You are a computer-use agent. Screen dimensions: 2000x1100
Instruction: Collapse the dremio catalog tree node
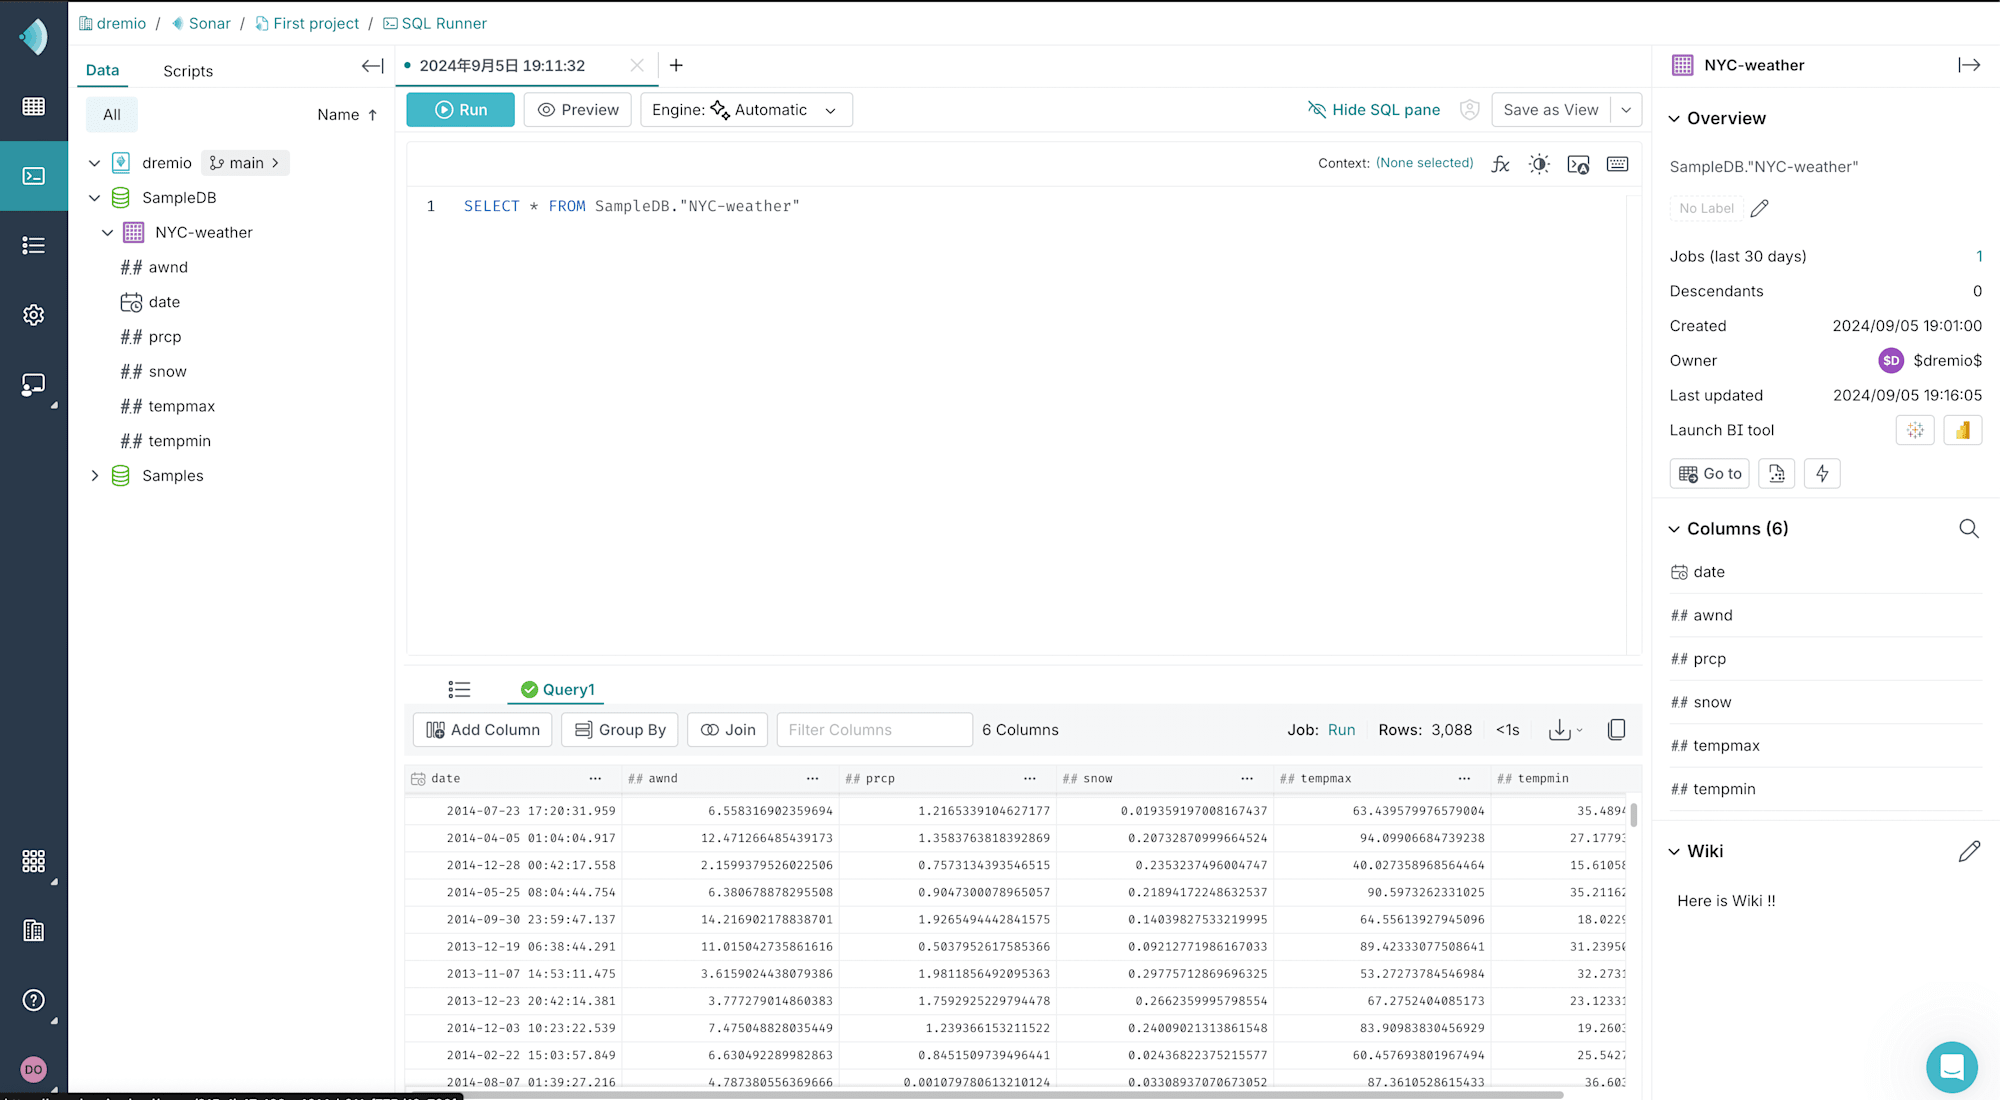pyautogui.click(x=94, y=163)
